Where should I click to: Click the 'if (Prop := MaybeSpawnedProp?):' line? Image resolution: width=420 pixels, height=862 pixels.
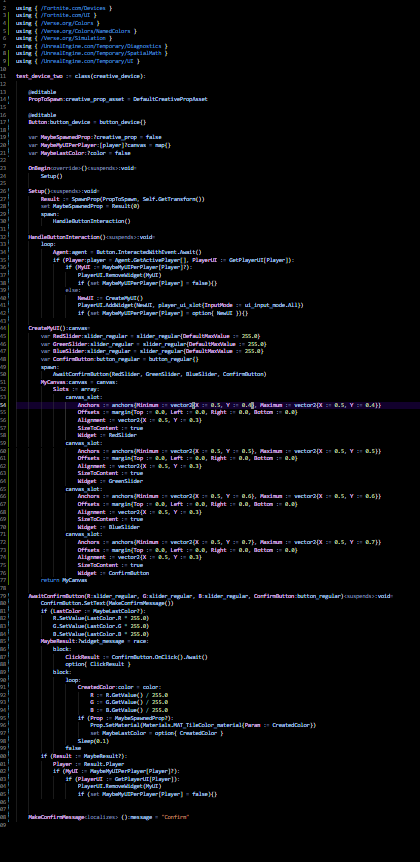(125, 718)
